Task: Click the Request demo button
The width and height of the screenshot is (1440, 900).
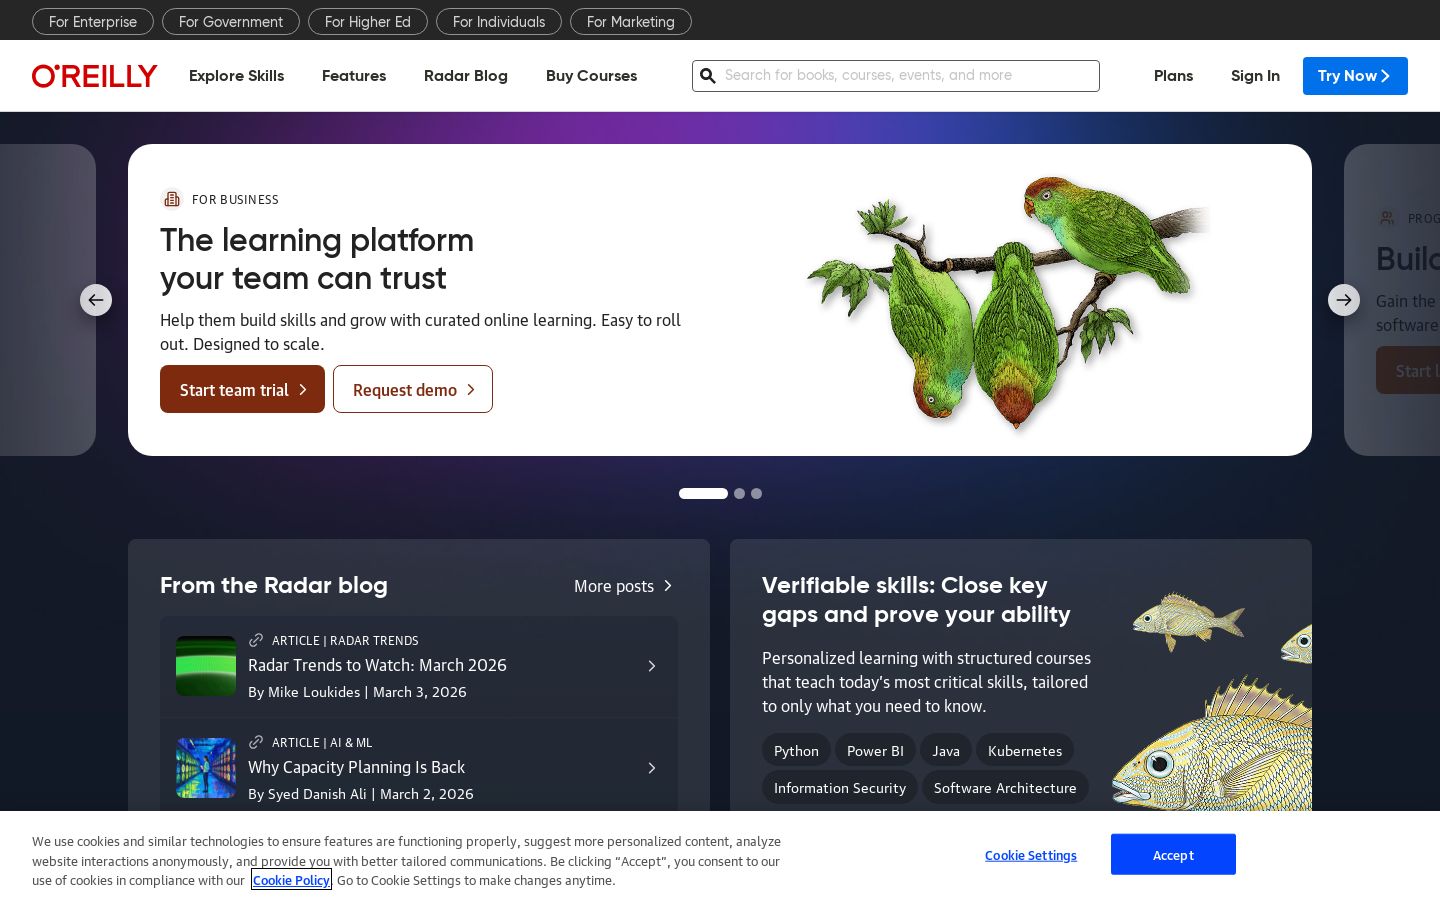Action: [413, 389]
